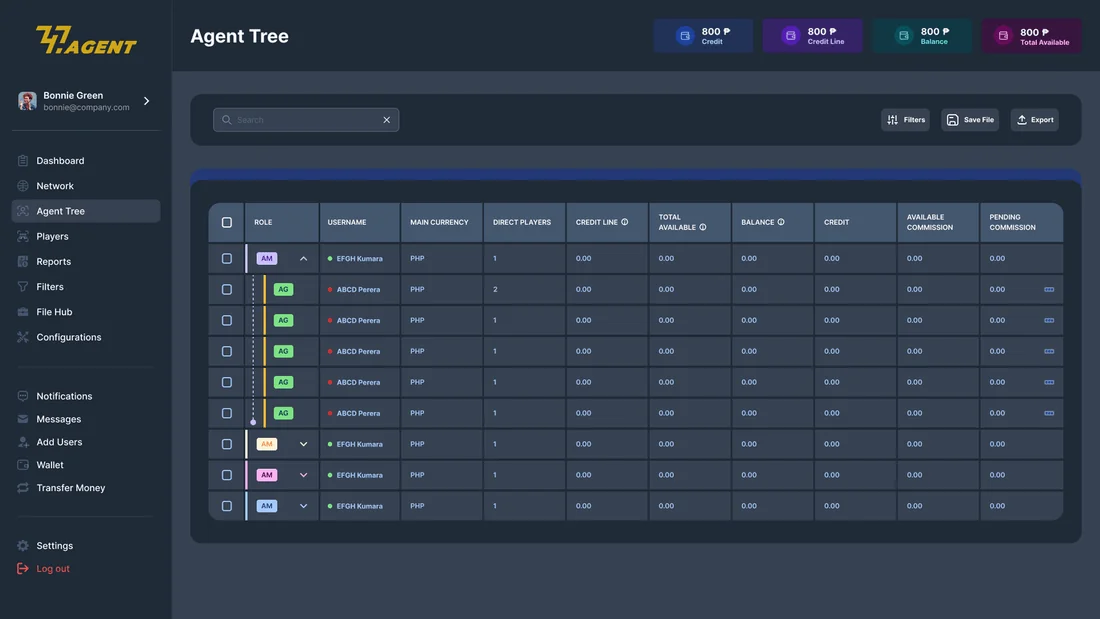
Task: Click the Search input field
Action: click(306, 120)
